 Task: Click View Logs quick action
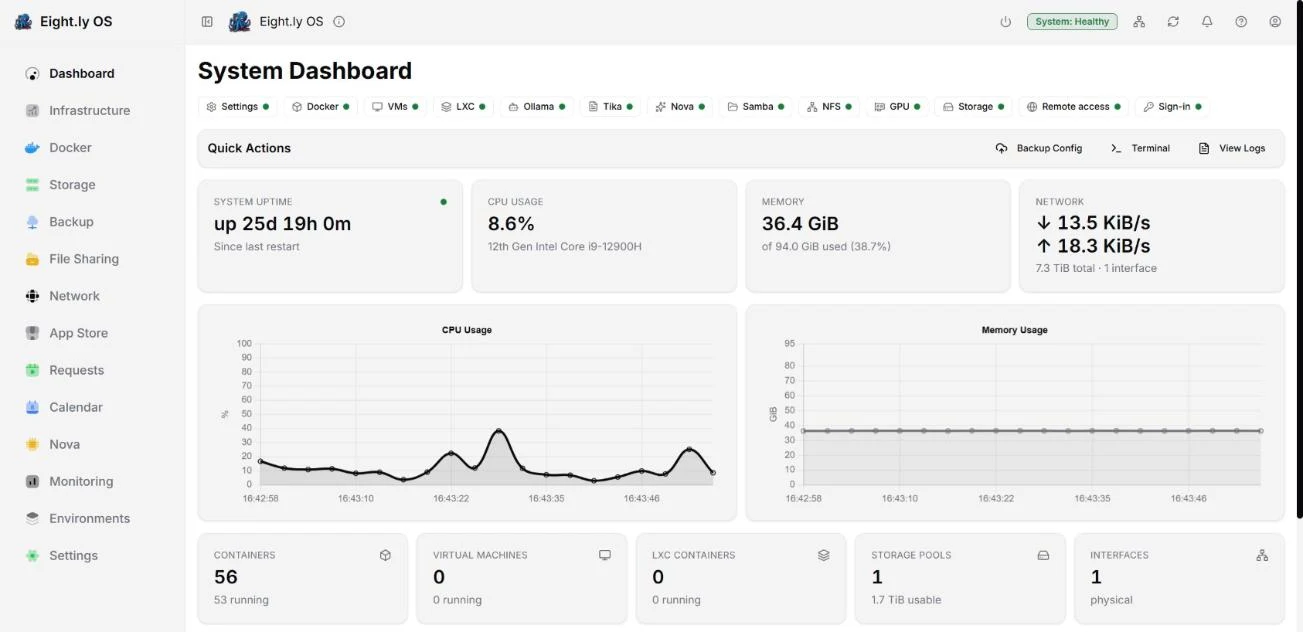point(1232,148)
